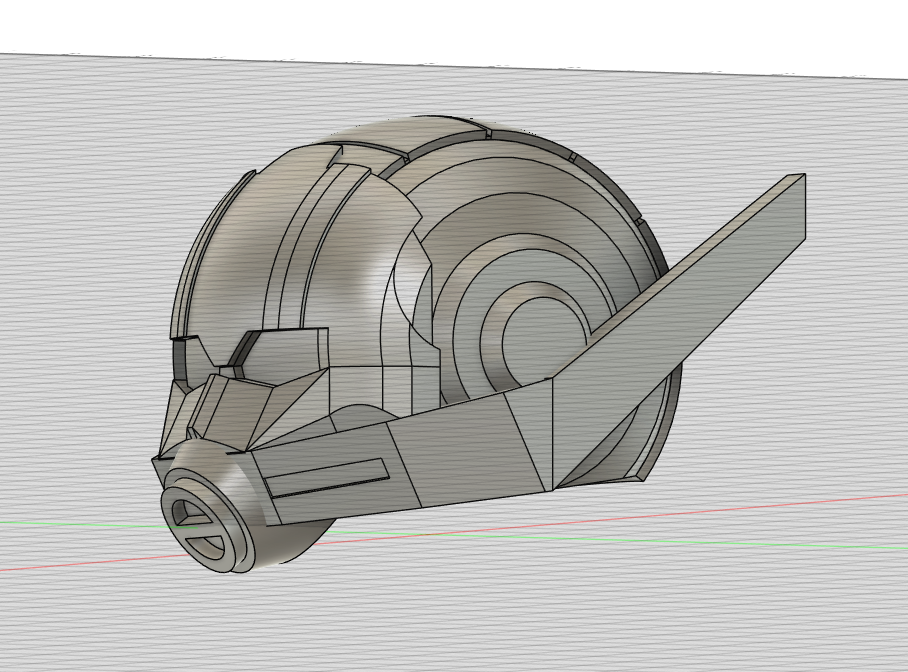Select the crossbar inside the respirator opening
The height and width of the screenshot is (672, 908).
[x=198, y=529]
